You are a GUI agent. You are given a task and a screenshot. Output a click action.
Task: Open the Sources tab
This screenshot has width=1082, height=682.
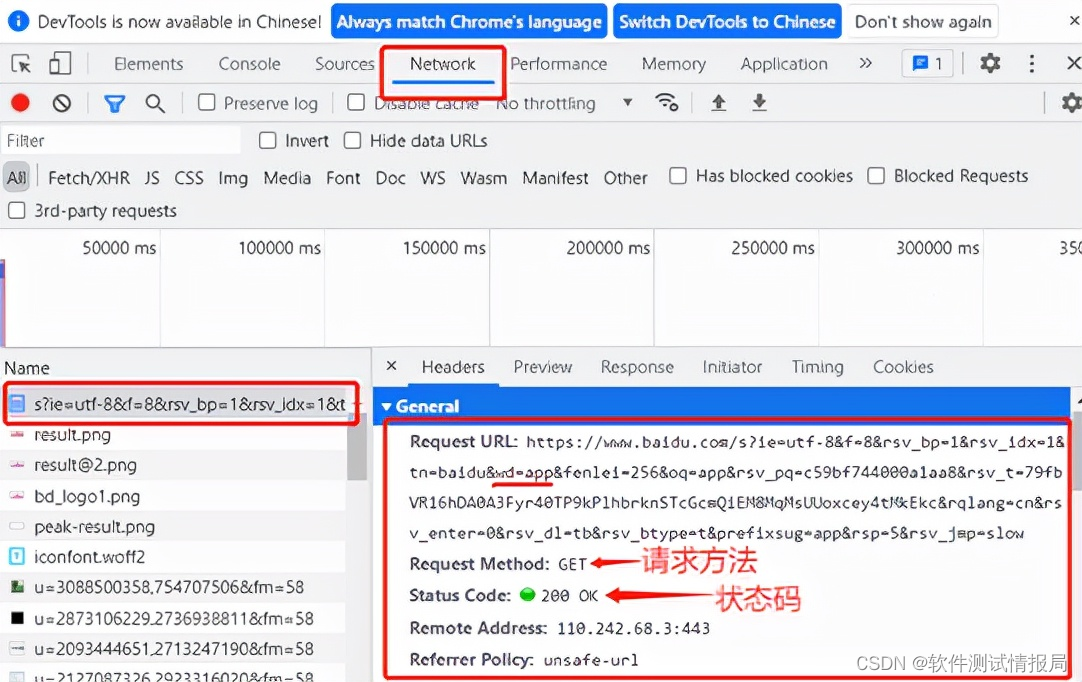coord(344,64)
